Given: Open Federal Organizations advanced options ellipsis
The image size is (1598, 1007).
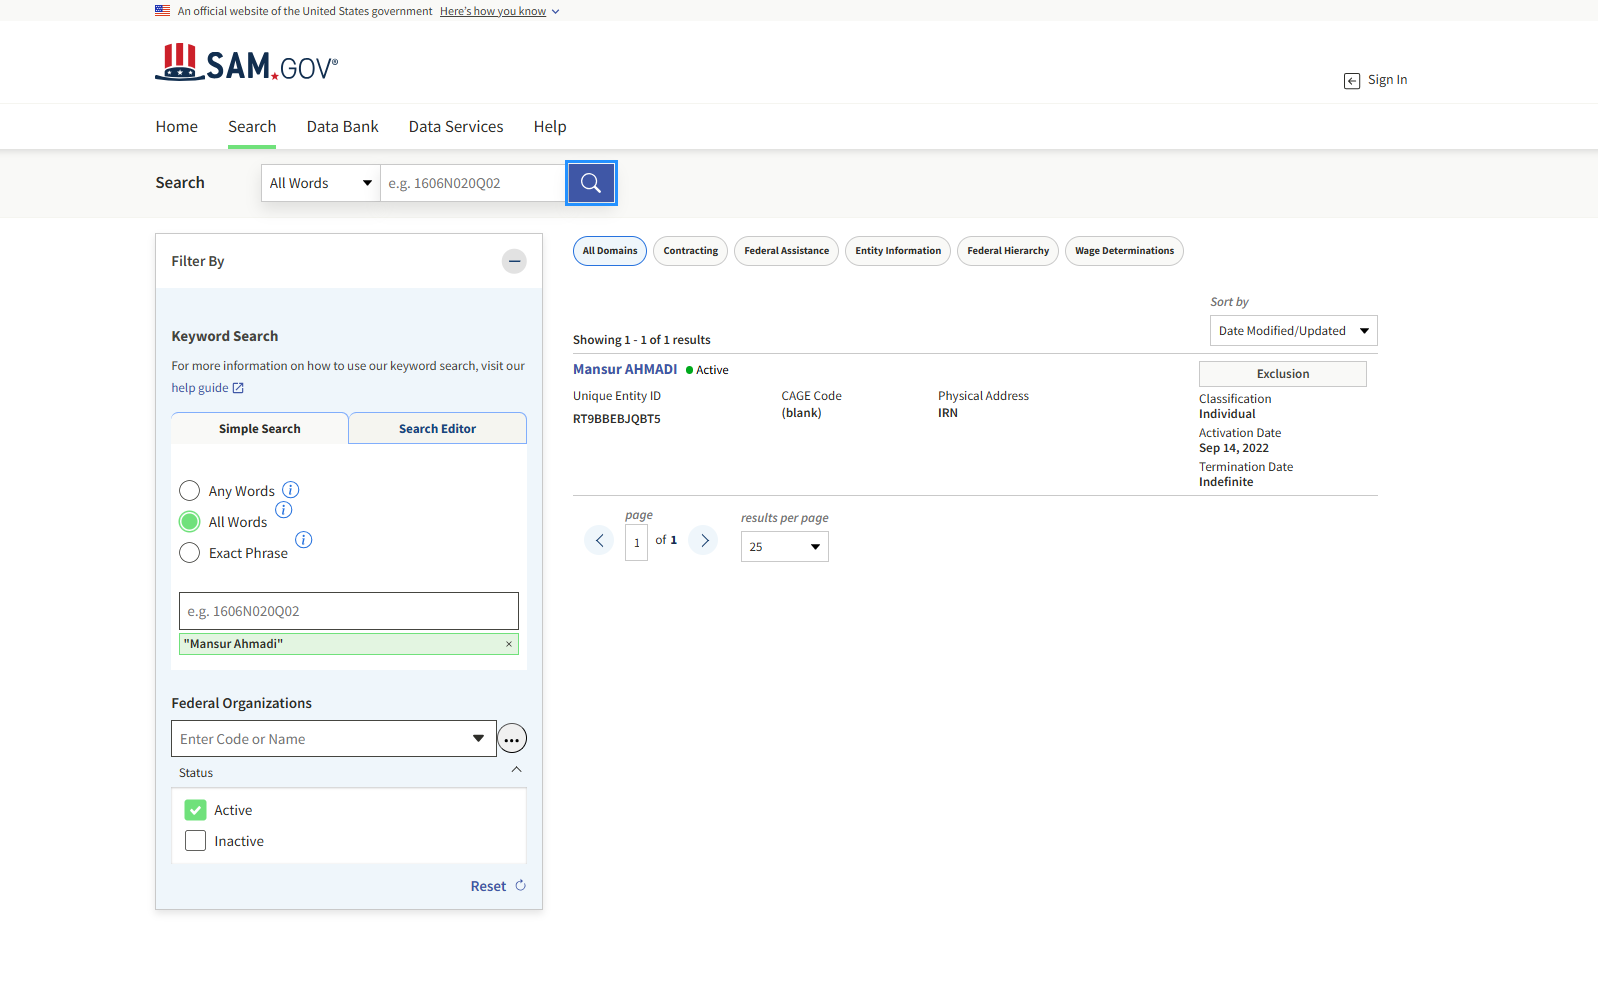Looking at the screenshot, I should point(512,739).
